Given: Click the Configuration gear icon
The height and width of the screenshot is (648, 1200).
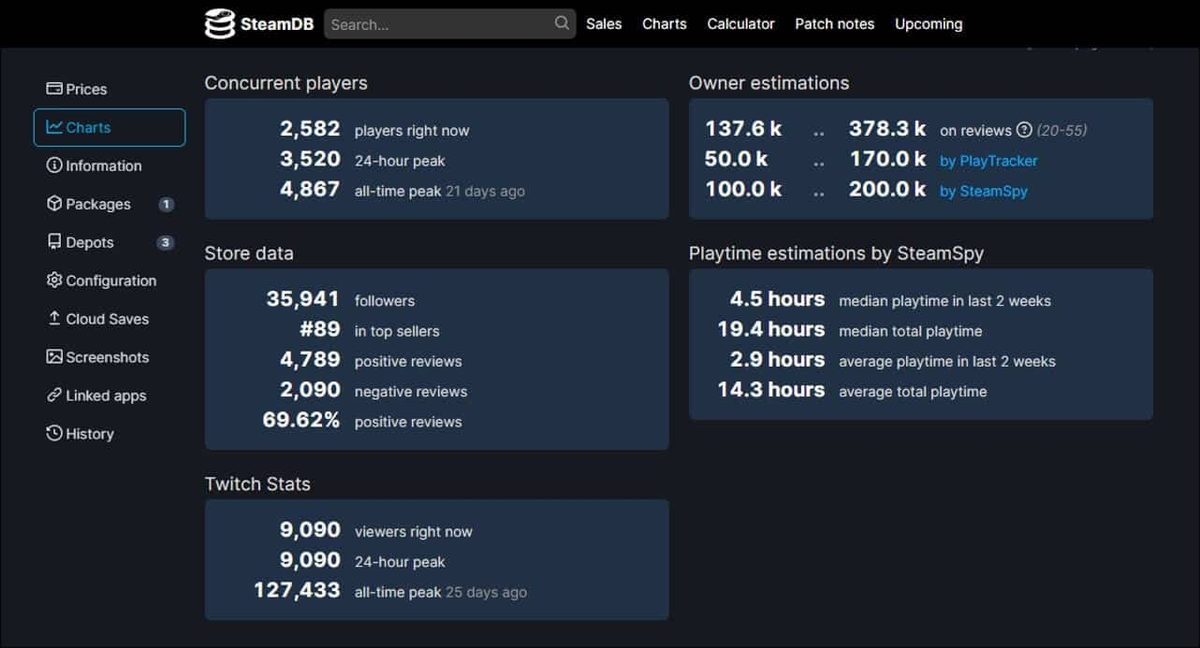Looking at the screenshot, I should pos(54,280).
